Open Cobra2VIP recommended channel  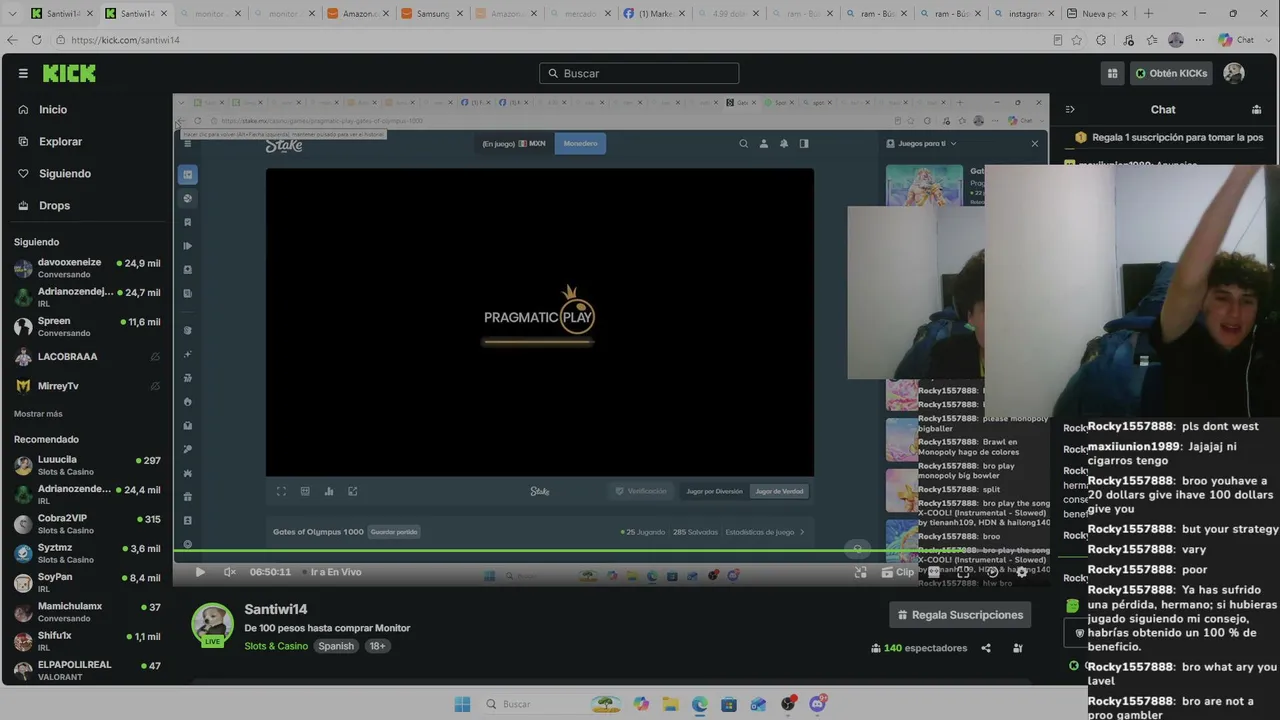tap(86, 523)
